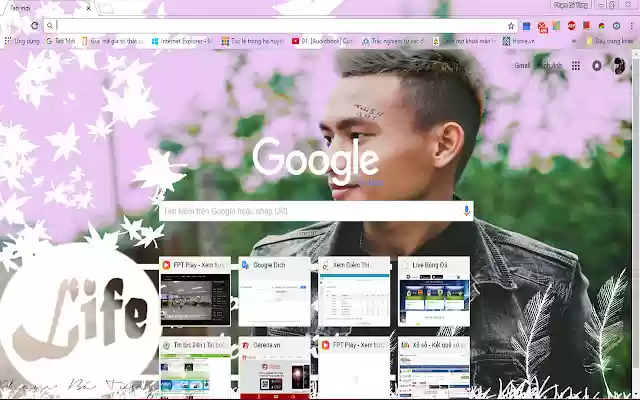Open Google notifications bell
The image size is (640, 400).
pyautogui.click(x=596, y=66)
